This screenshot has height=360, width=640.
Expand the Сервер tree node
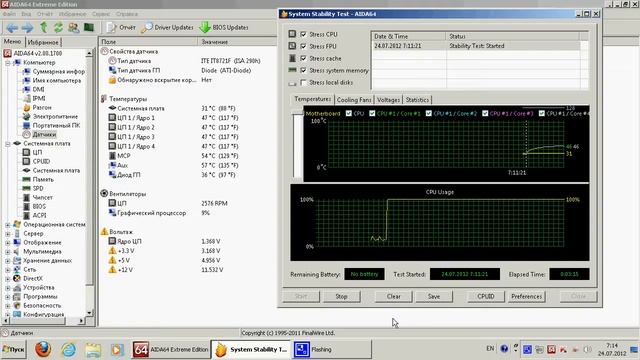click(x=8, y=233)
